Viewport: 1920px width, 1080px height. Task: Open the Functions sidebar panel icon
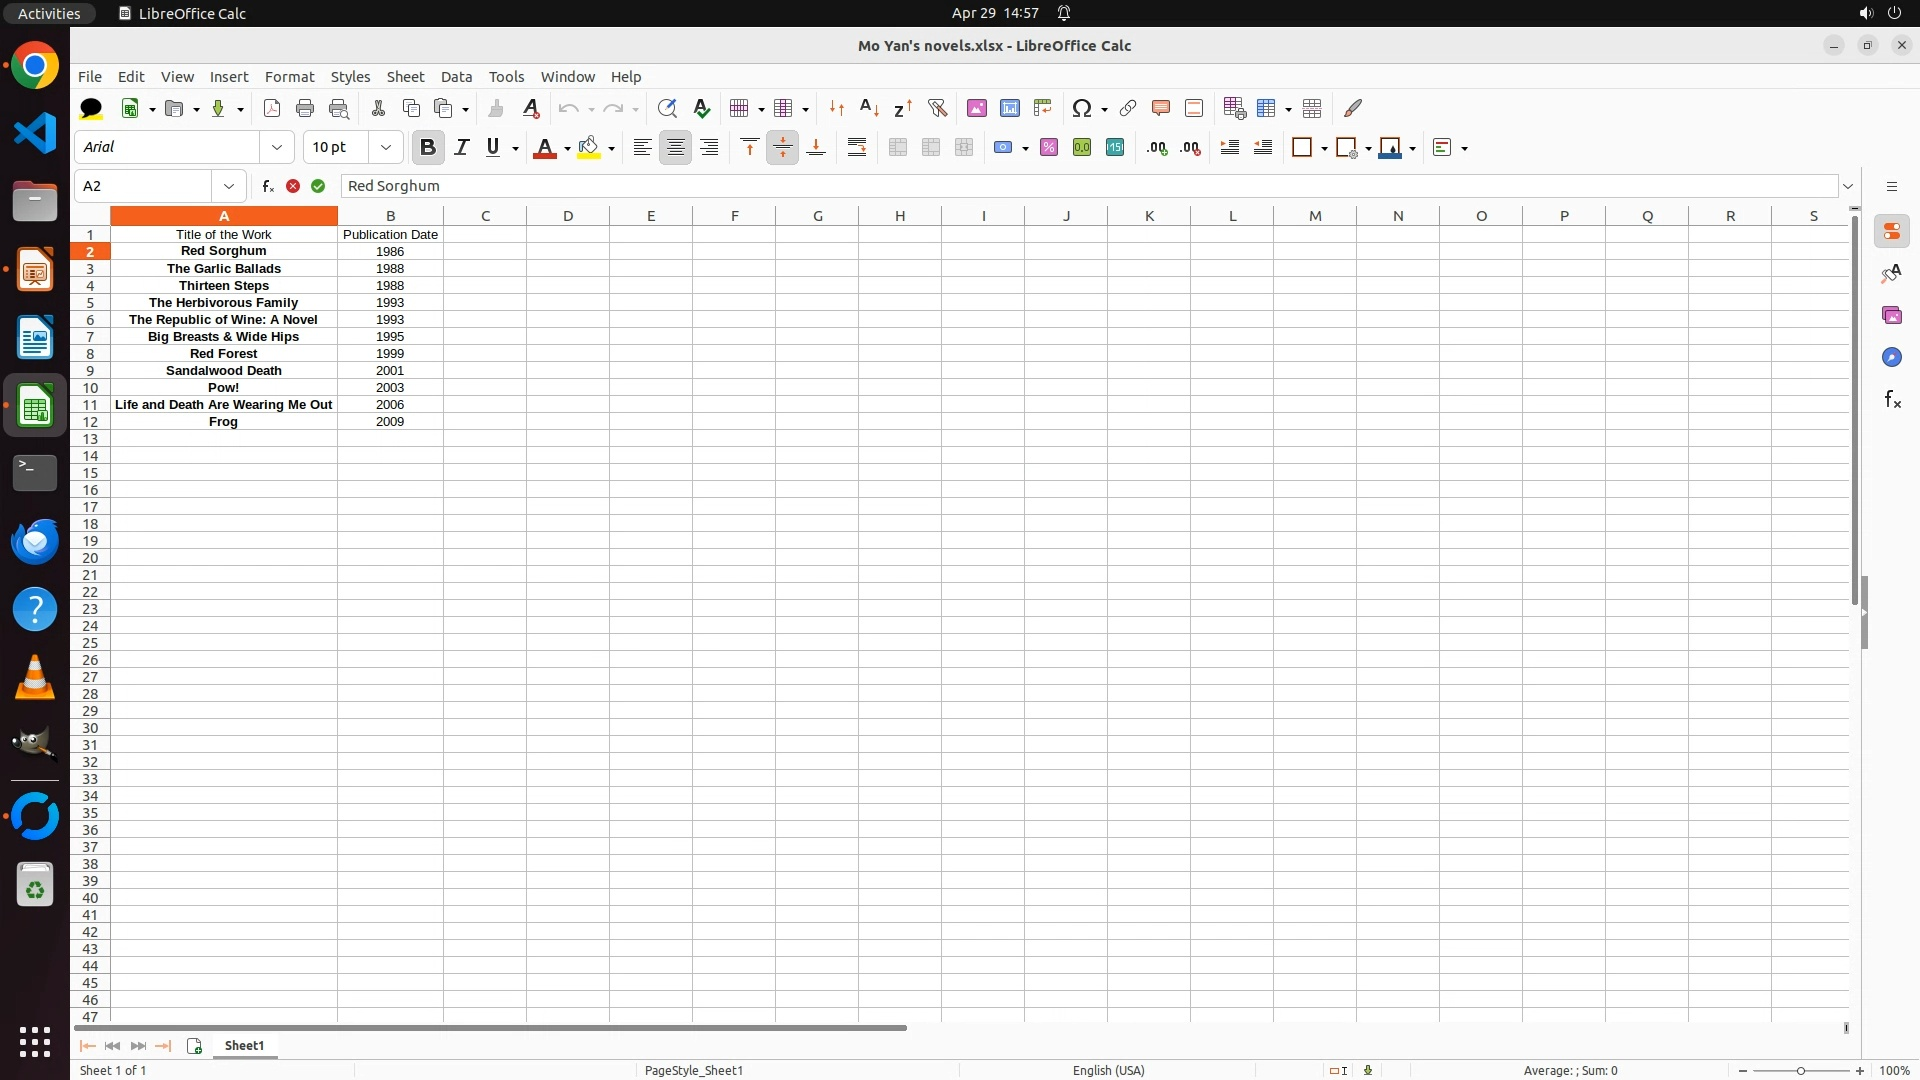(1892, 399)
